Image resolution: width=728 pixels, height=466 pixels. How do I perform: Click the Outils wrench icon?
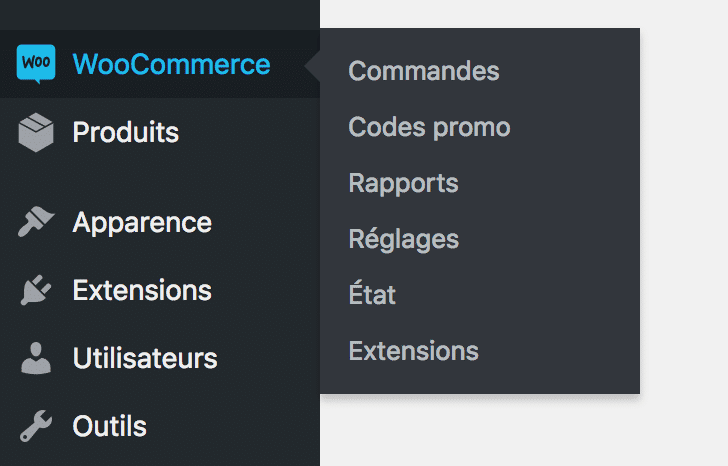click(x=36, y=426)
